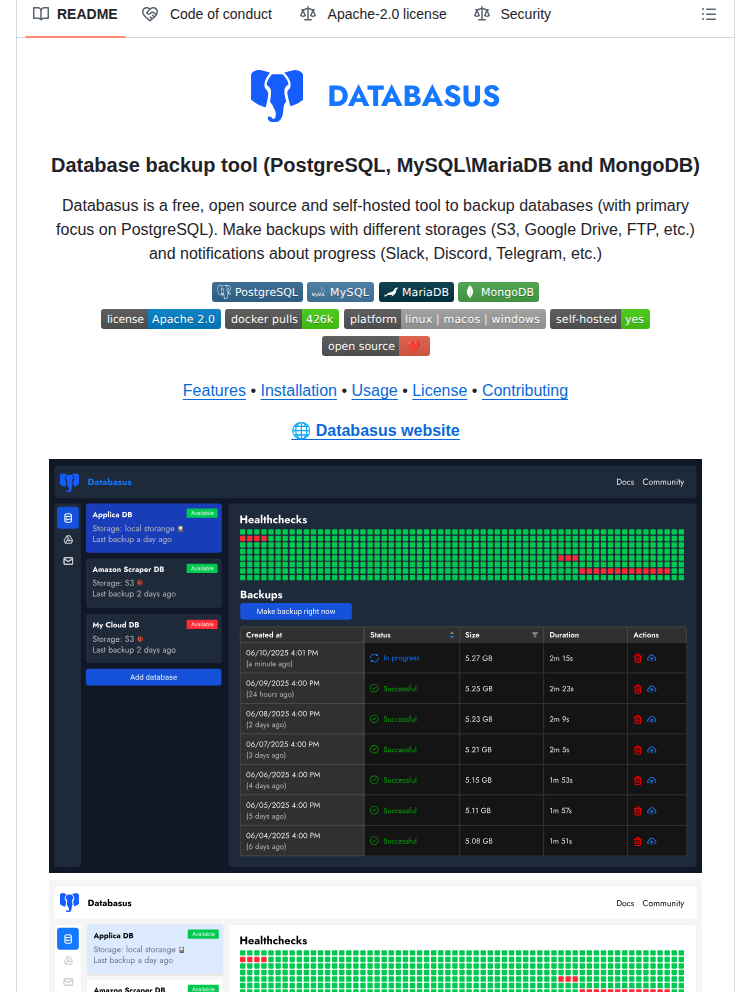Click the In progress status icon
This screenshot has width=751, height=992.
(375, 658)
